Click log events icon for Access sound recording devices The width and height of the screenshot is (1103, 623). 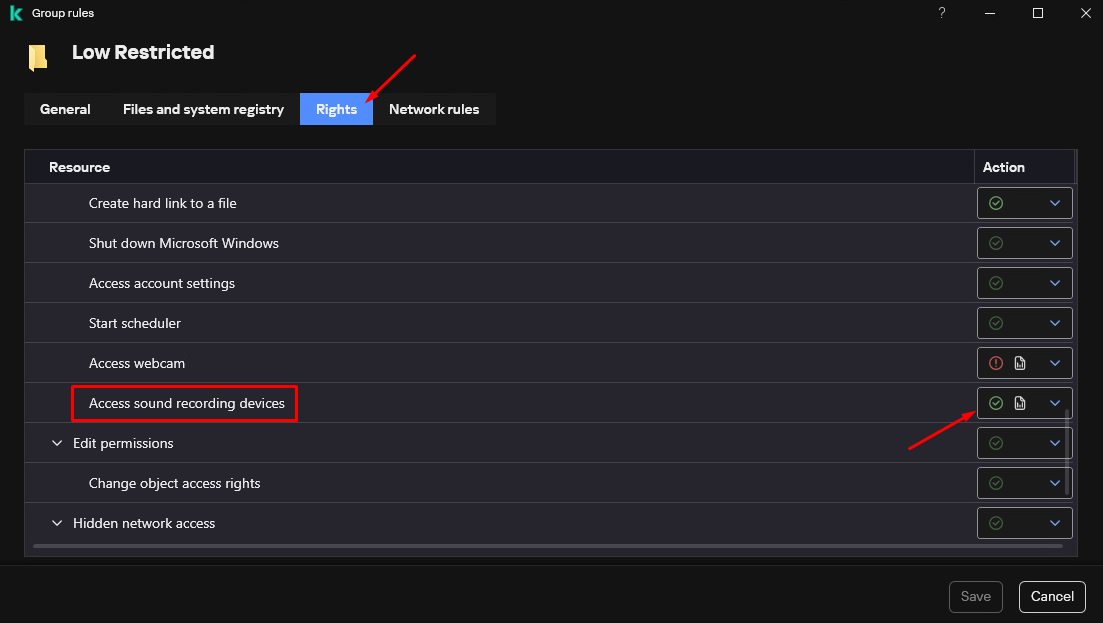tap(1020, 403)
